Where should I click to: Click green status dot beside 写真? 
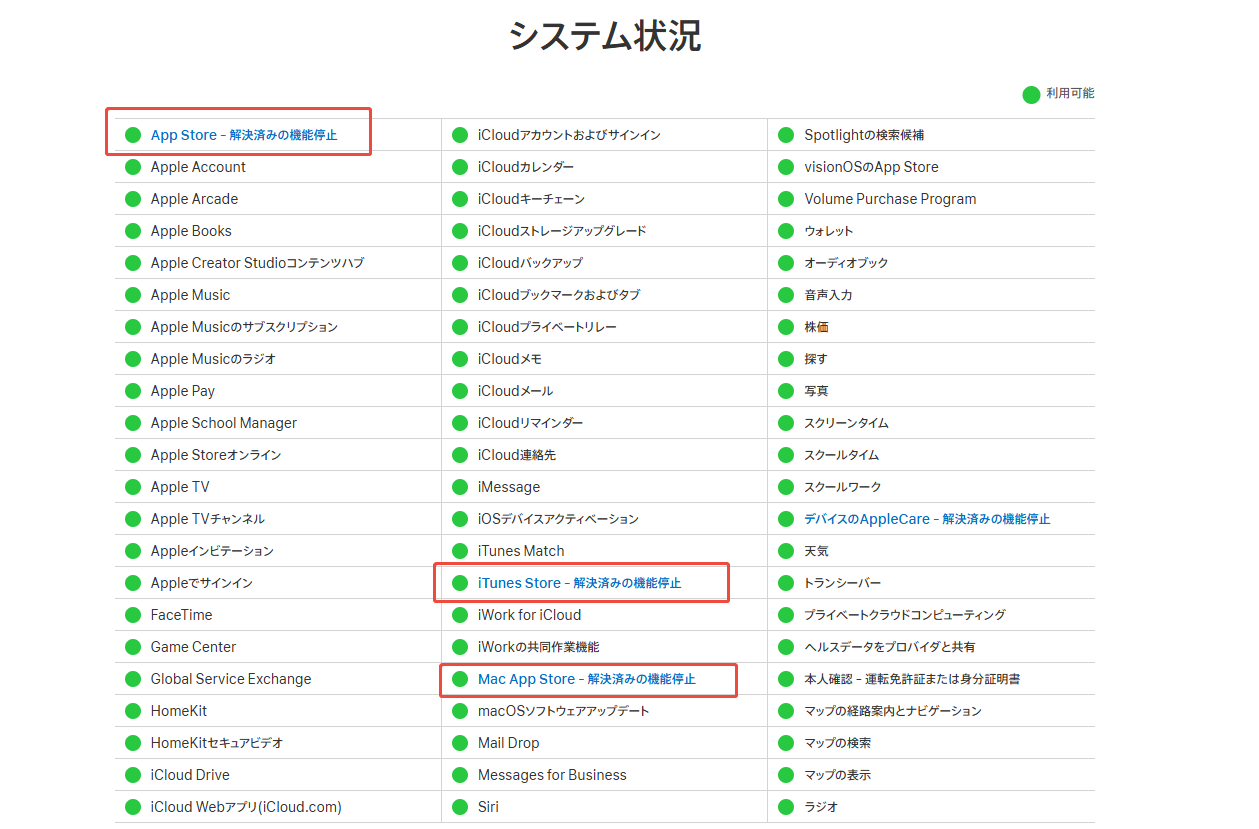[x=787, y=391]
